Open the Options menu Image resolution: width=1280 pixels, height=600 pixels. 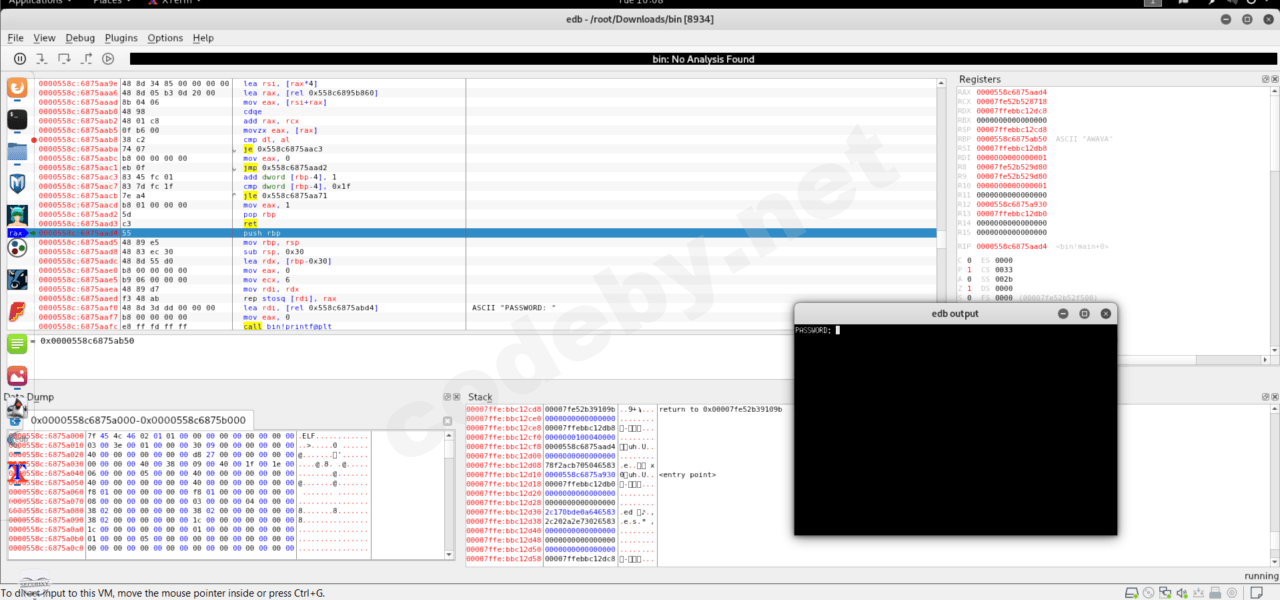click(165, 38)
